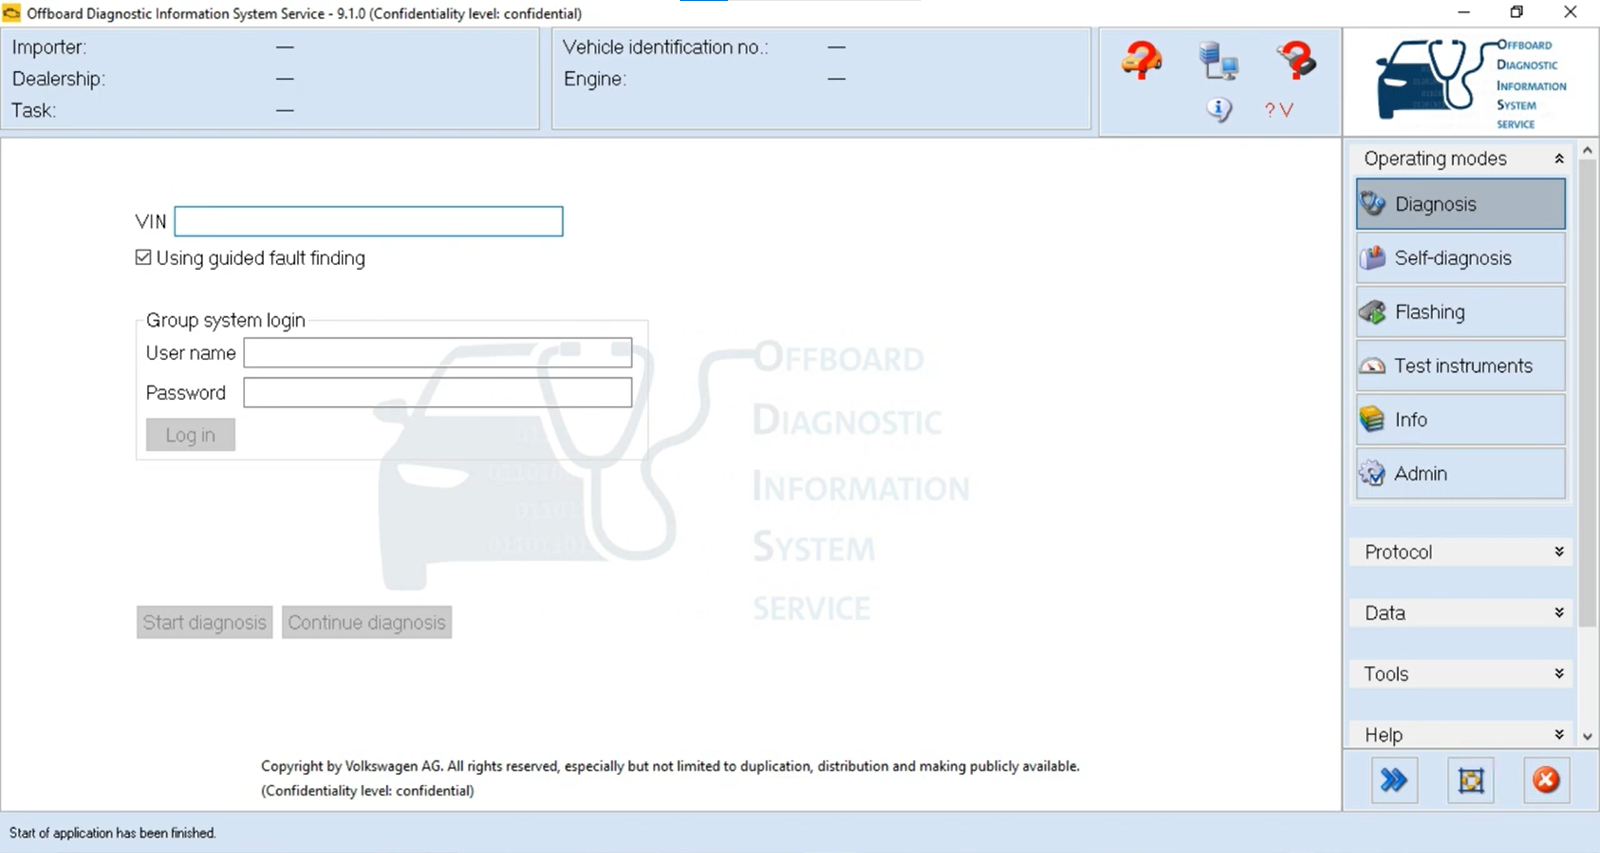
Task: Click the blue double-arrow forward icon
Action: click(1394, 780)
